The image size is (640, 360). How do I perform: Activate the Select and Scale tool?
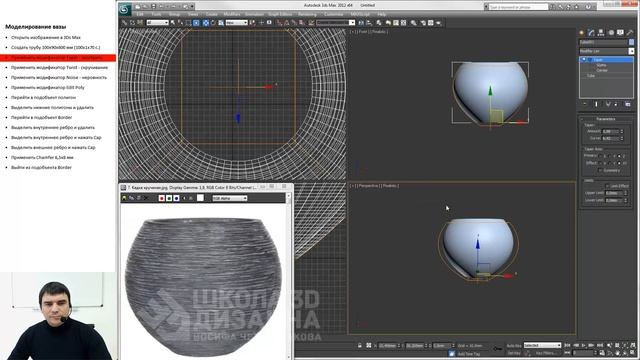220,23
